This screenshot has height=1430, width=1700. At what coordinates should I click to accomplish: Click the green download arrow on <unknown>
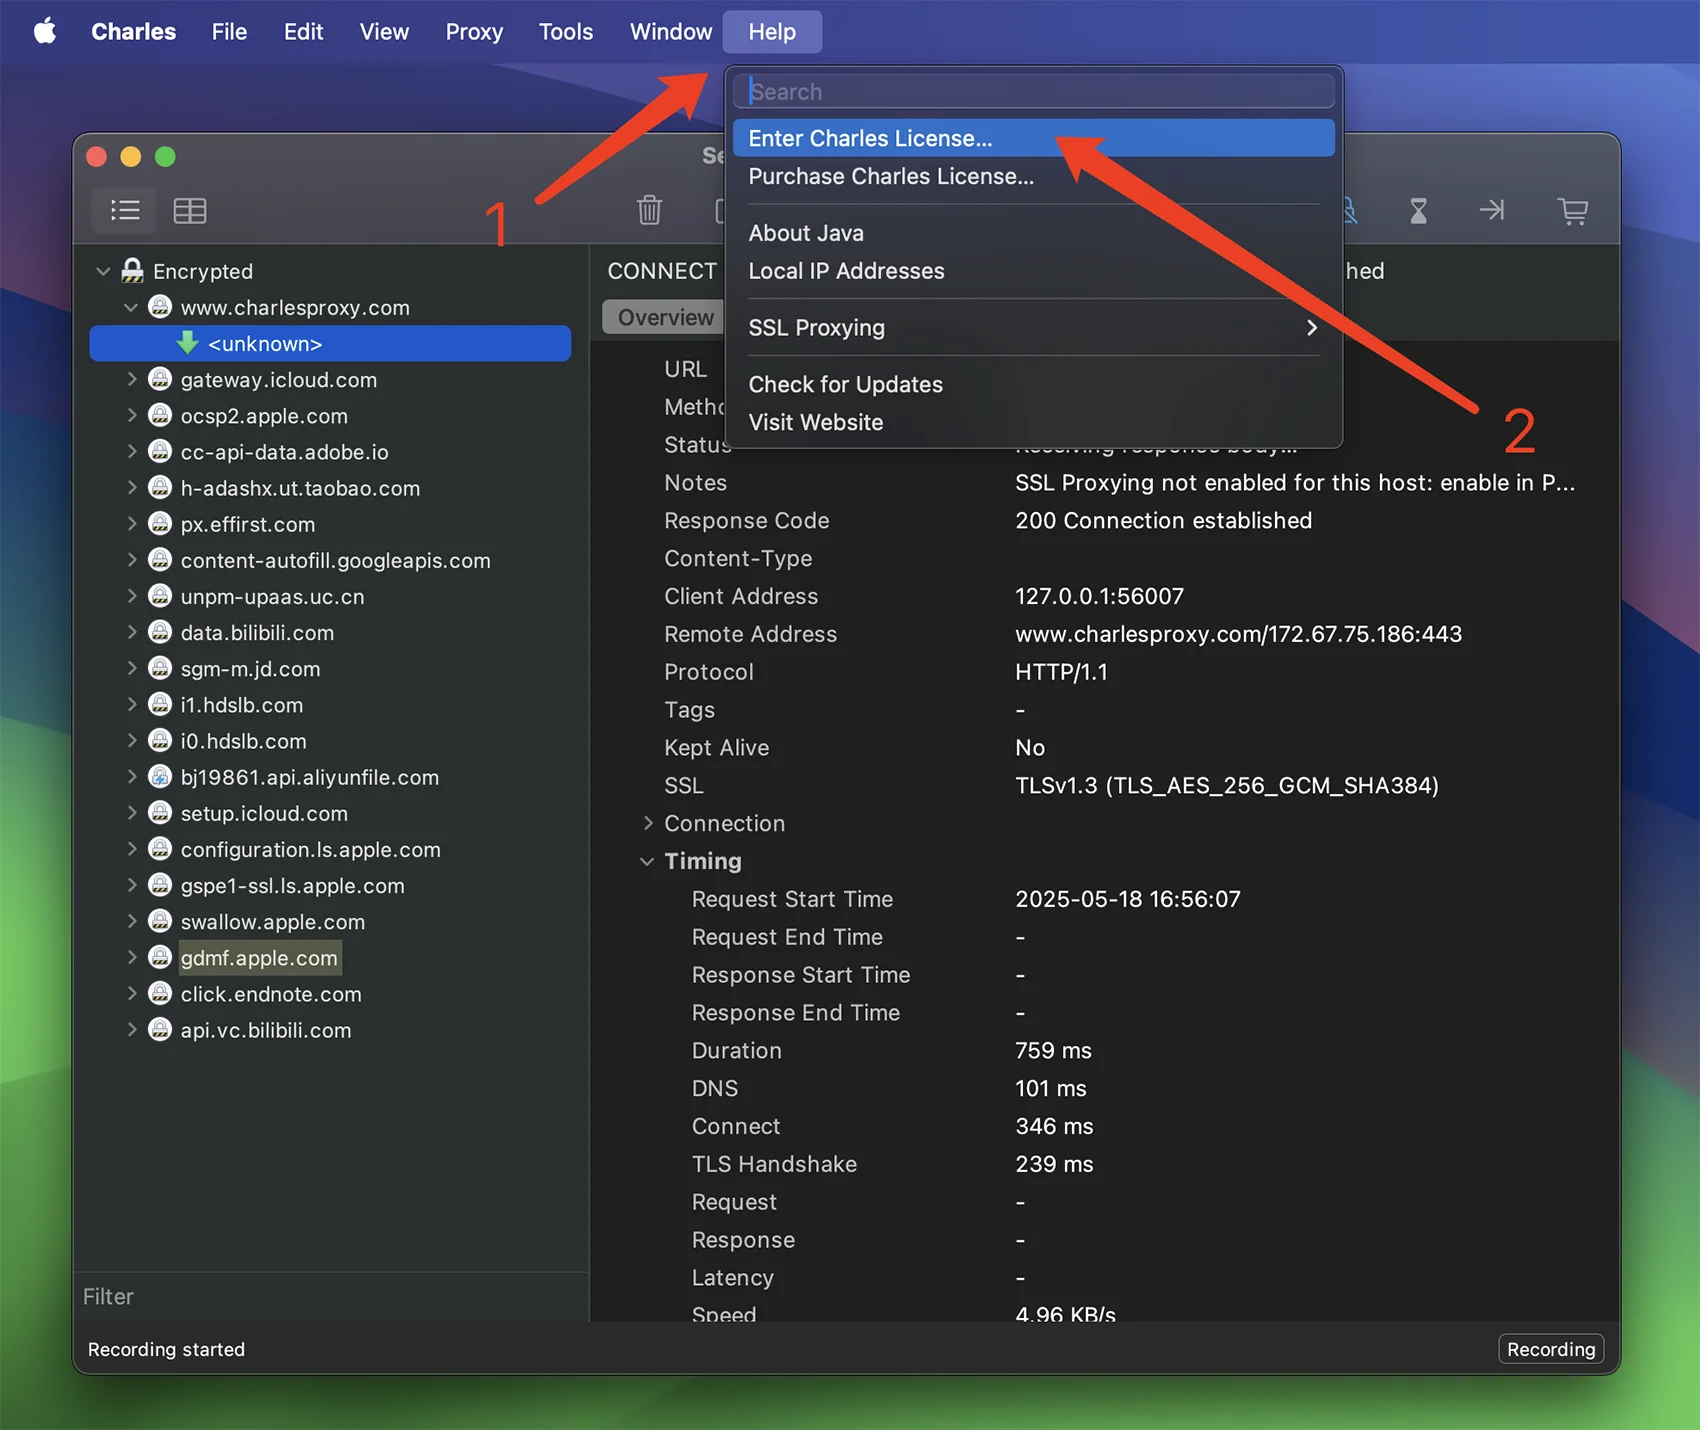pyautogui.click(x=187, y=343)
